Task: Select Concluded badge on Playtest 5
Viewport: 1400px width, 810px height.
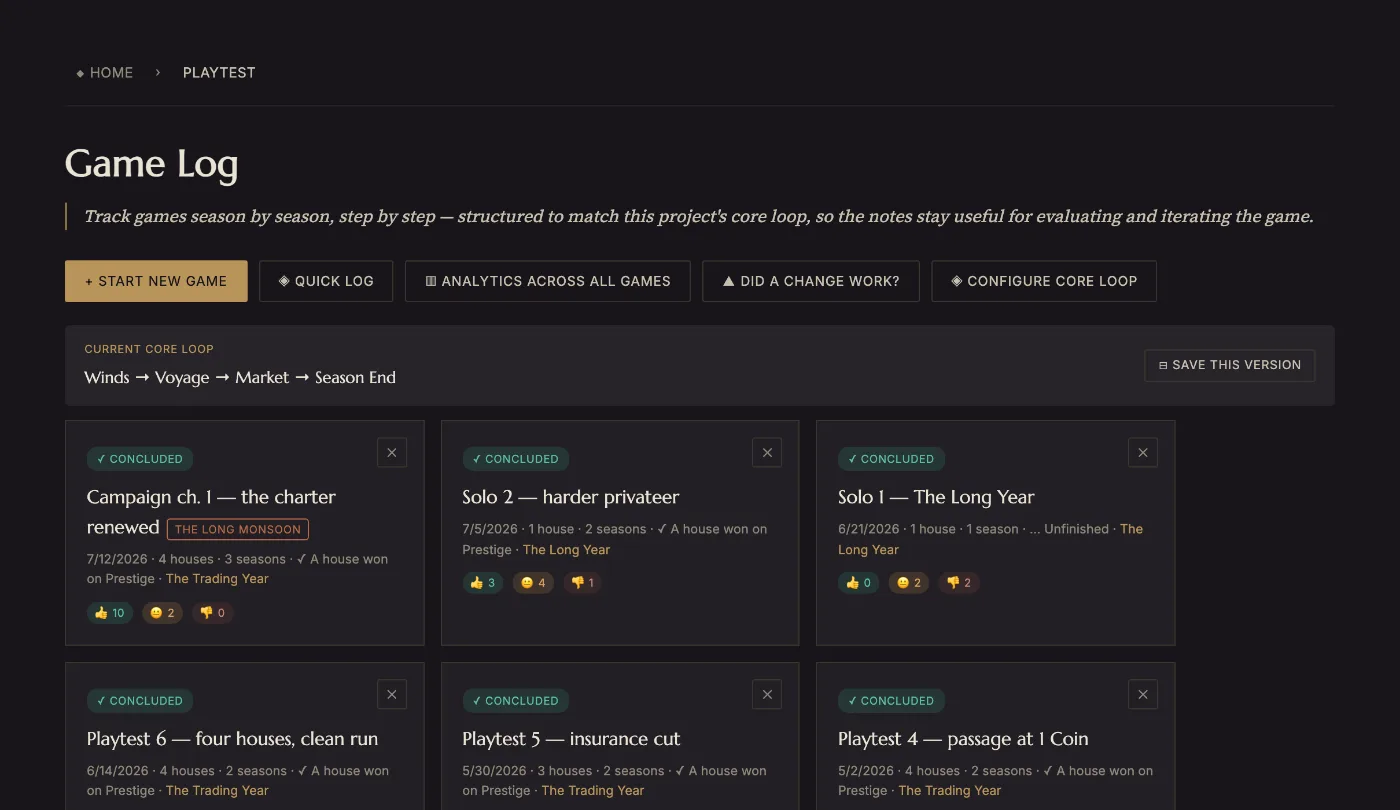Action: tap(516, 701)
